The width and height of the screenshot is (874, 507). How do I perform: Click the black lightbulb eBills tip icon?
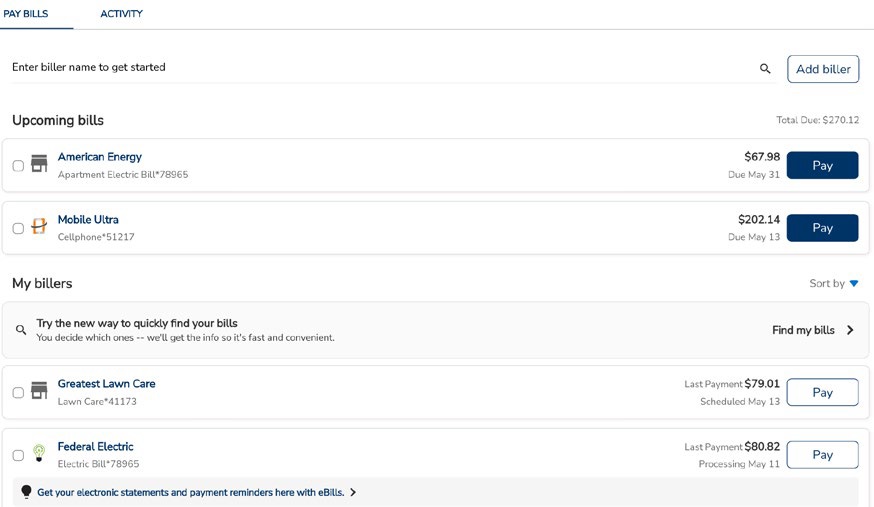pos(26,492)
